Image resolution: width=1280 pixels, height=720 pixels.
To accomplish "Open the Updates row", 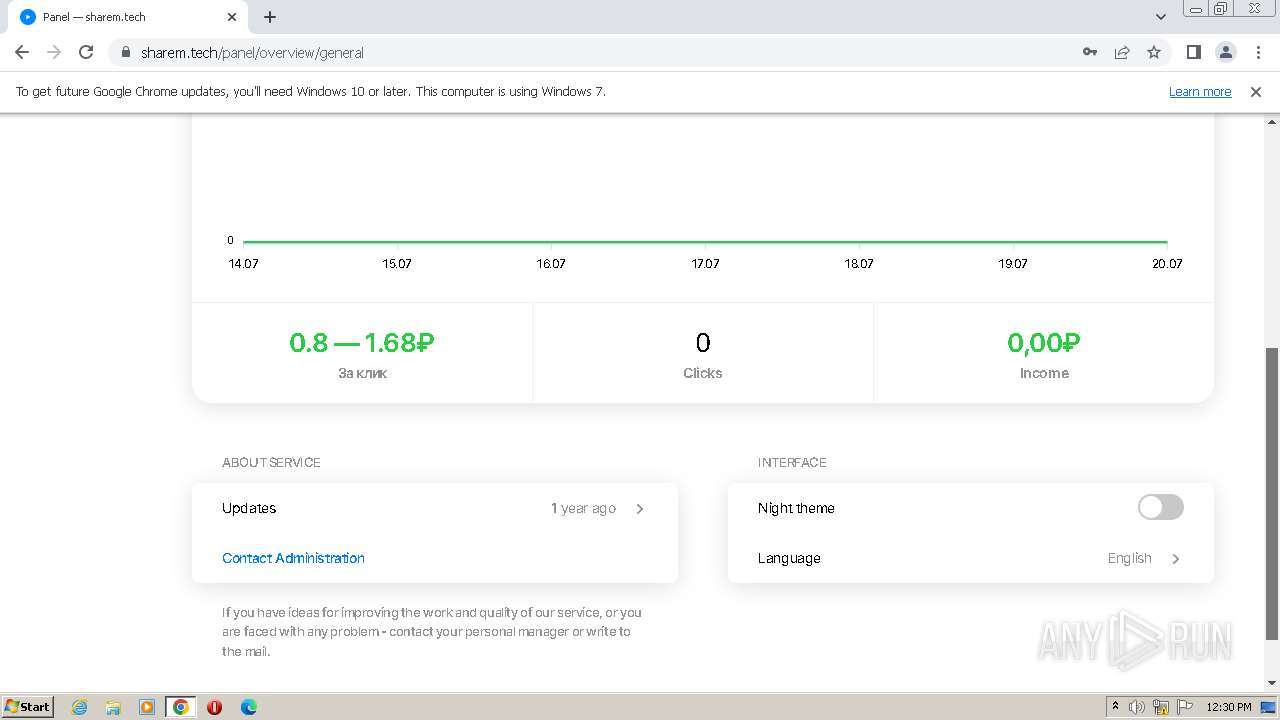I will tap(434, 508).
